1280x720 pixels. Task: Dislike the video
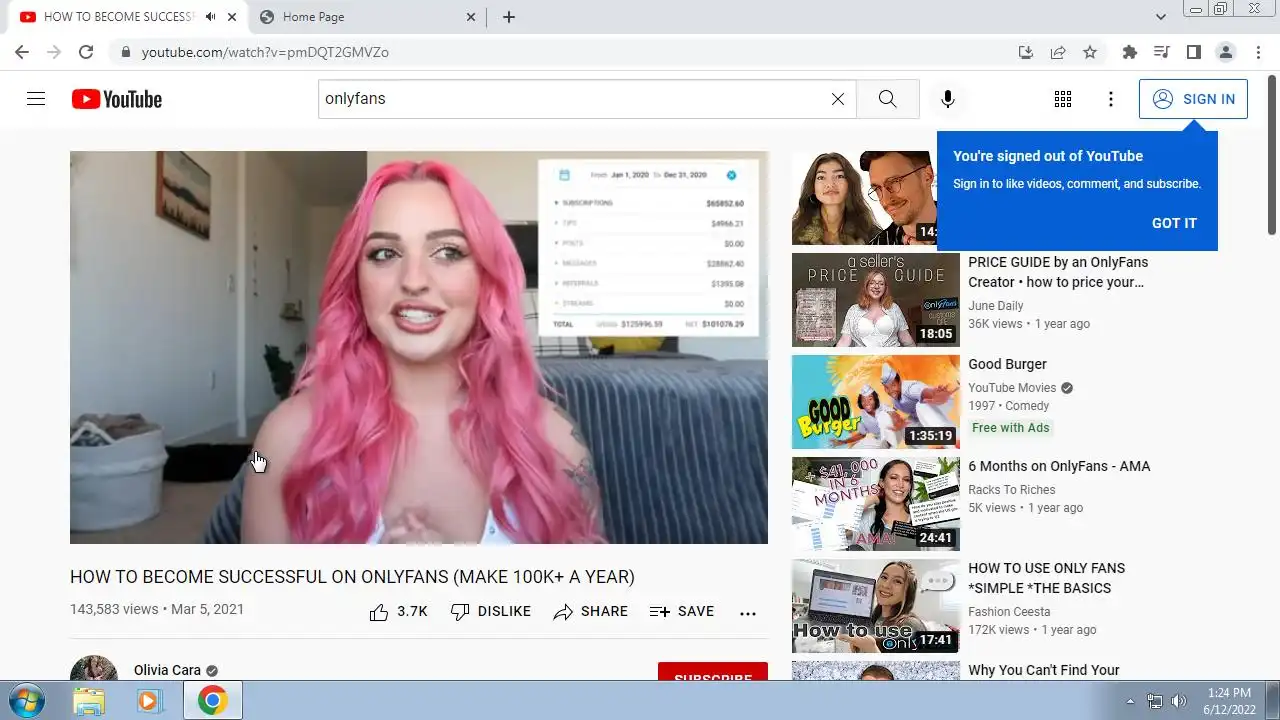[490, 612]
